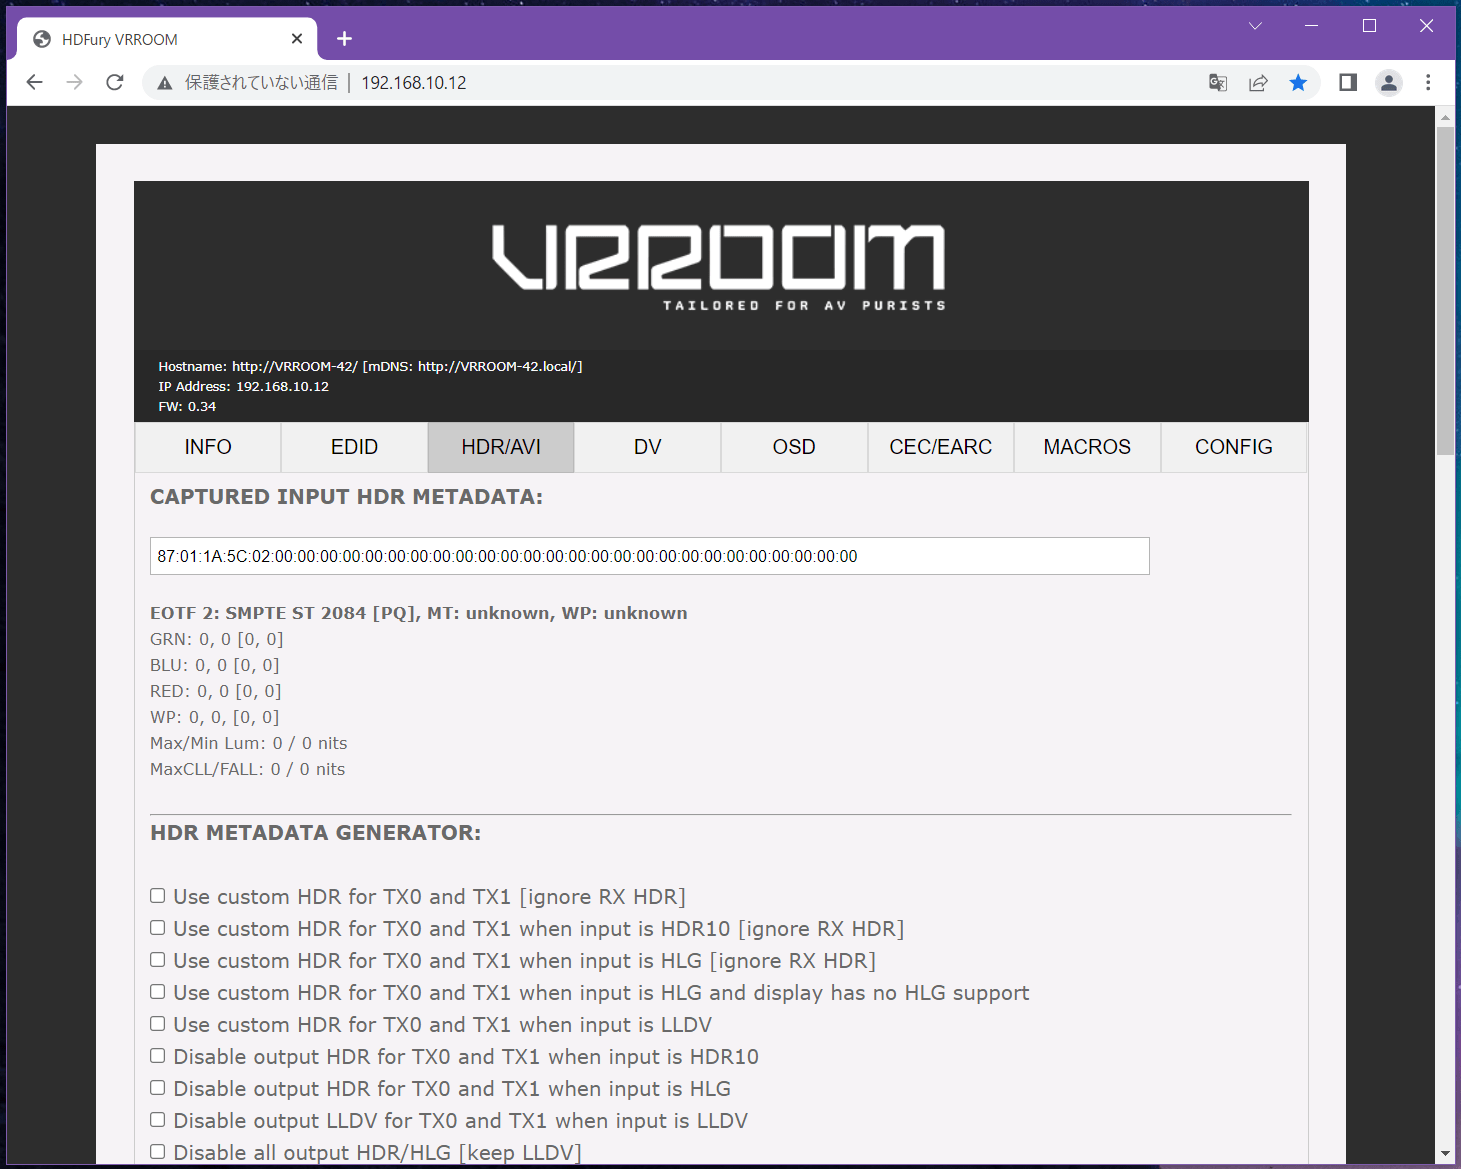Click the MaxCLL/FALL: 0 / 0 nits line
Image resolution: width=1461 pixels, height=1169 pixels.
coord(248,769)
